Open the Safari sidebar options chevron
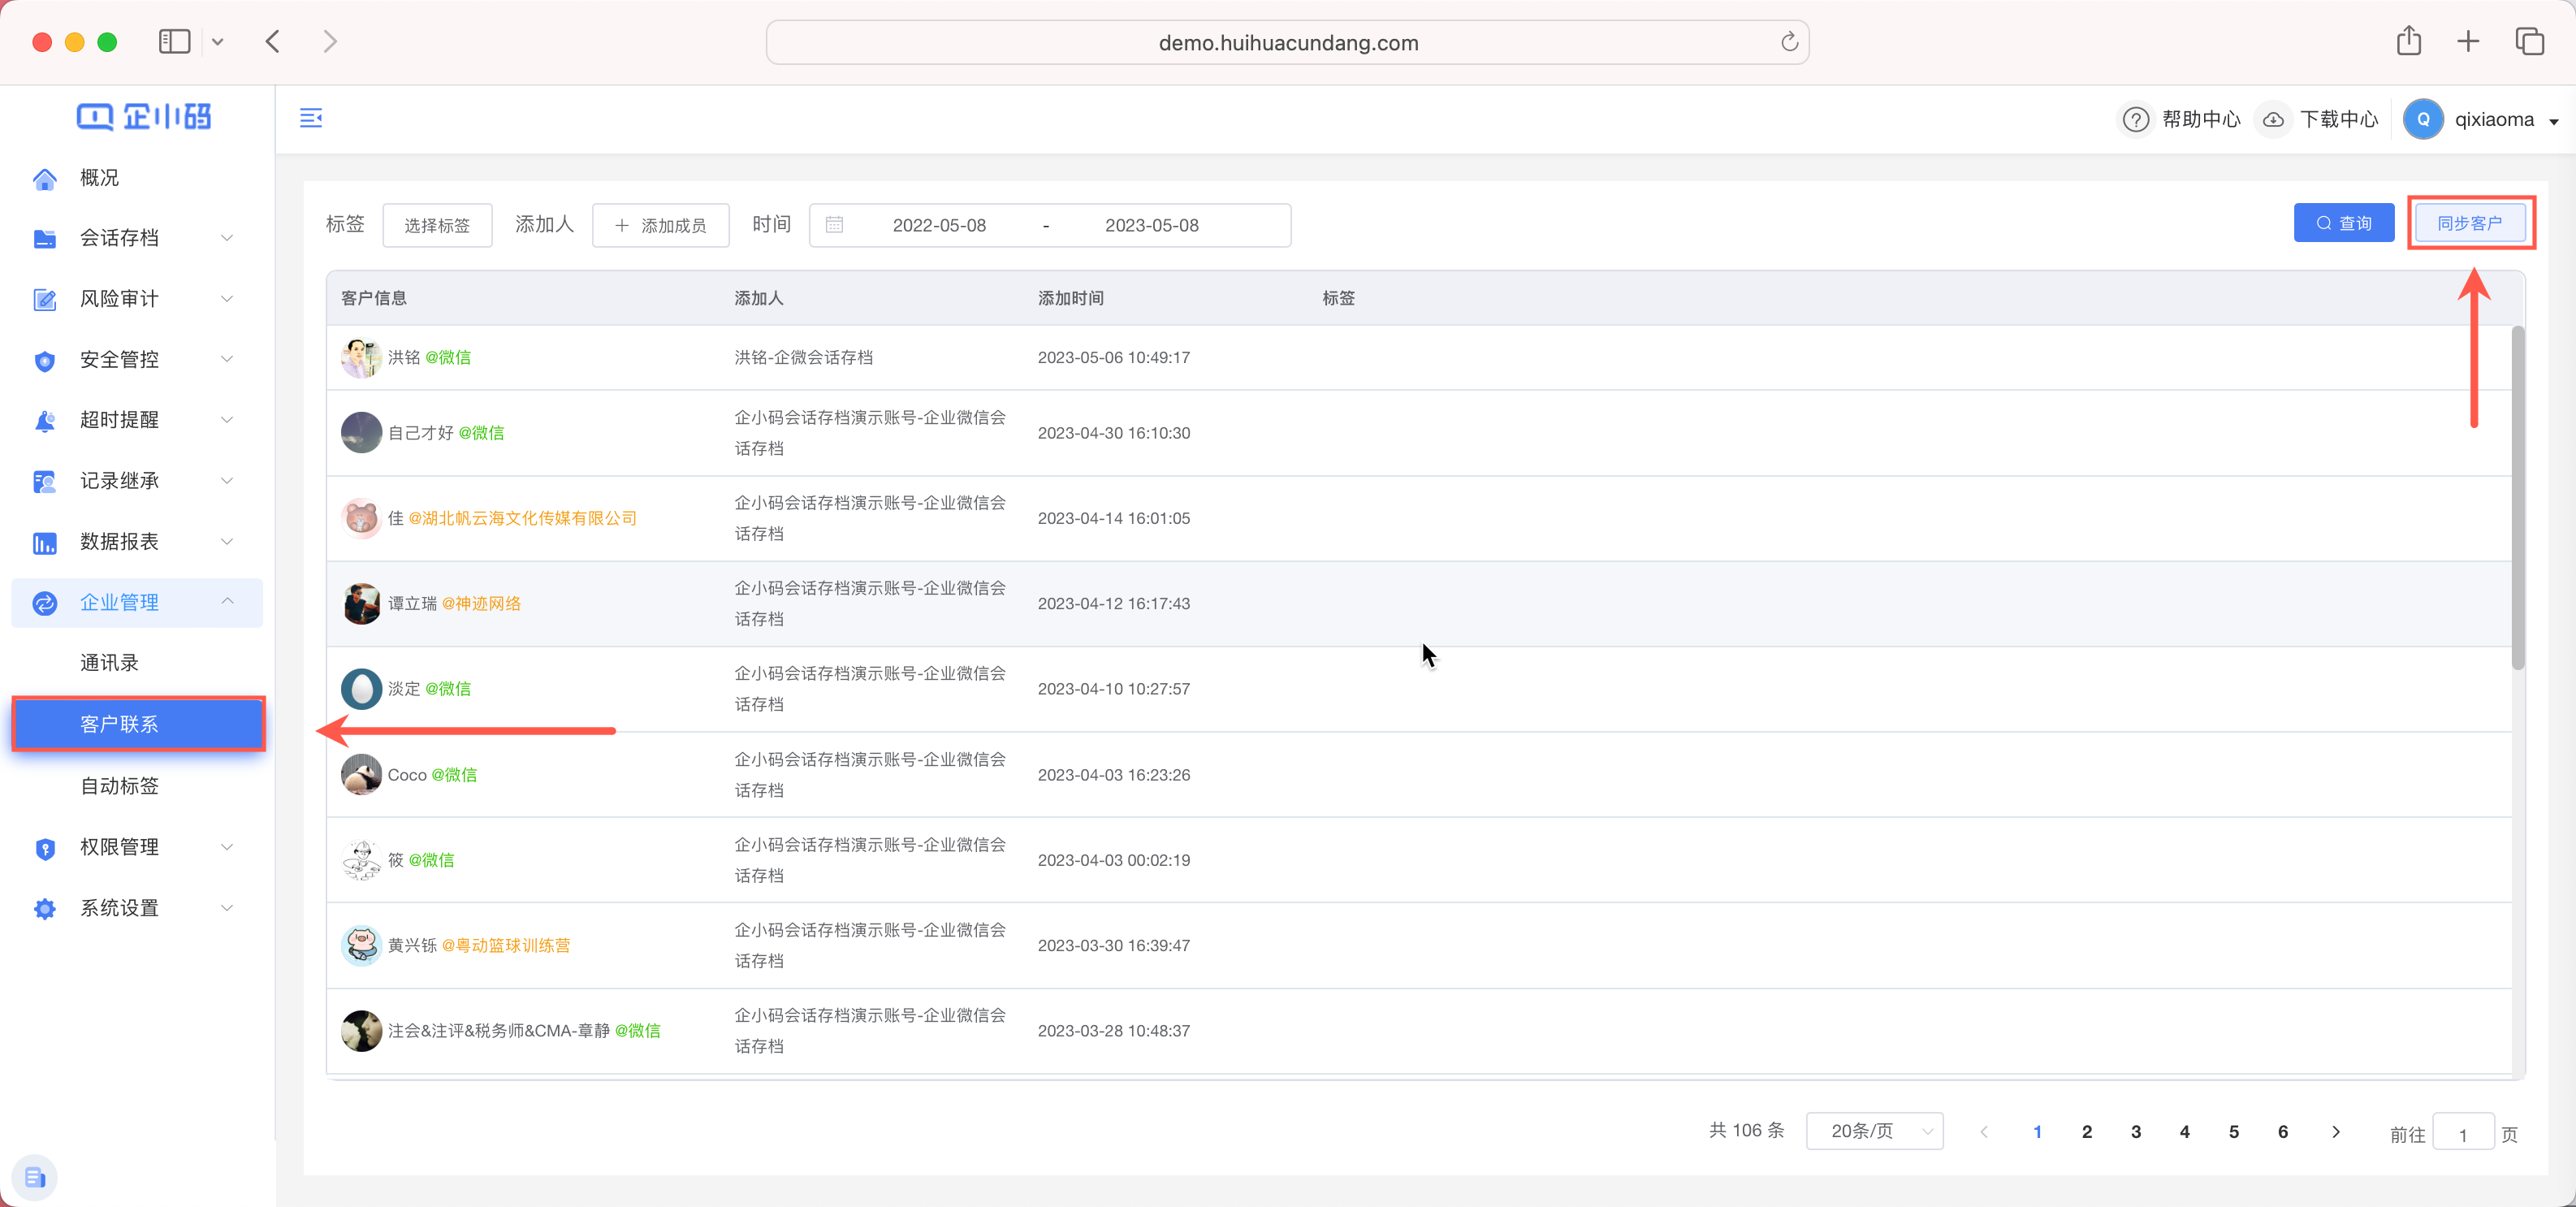Image resolution: width=2576 pixels, height=1207 pixels. click(217, 42)
